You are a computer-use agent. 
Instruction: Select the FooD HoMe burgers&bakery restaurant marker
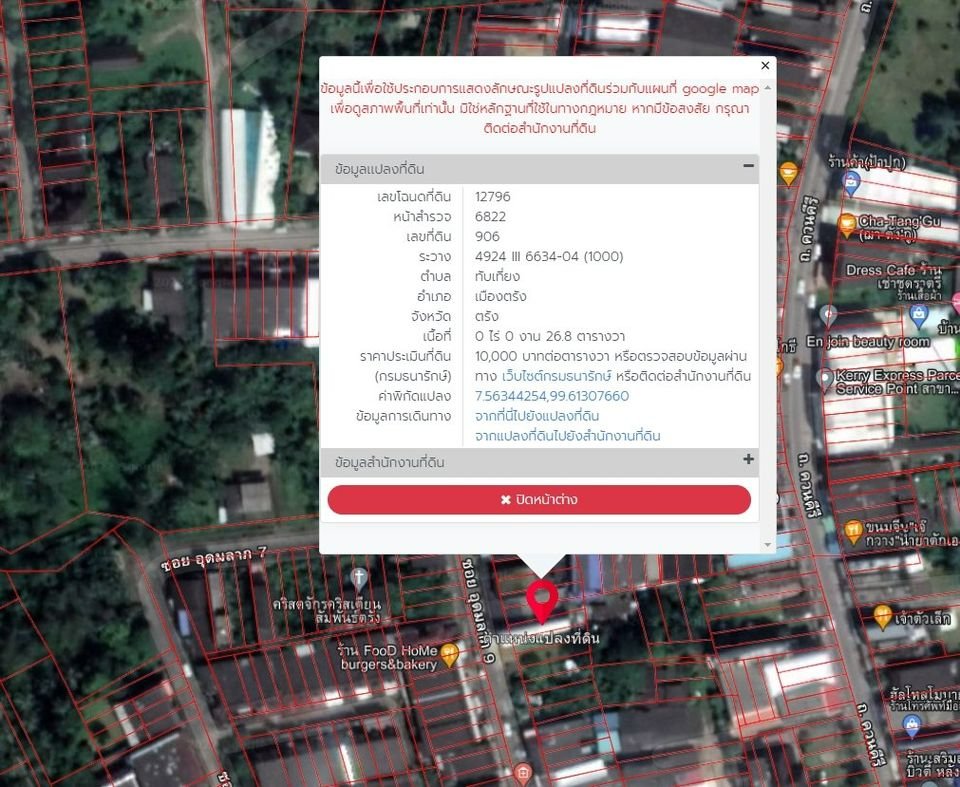[x=450, y=655]
